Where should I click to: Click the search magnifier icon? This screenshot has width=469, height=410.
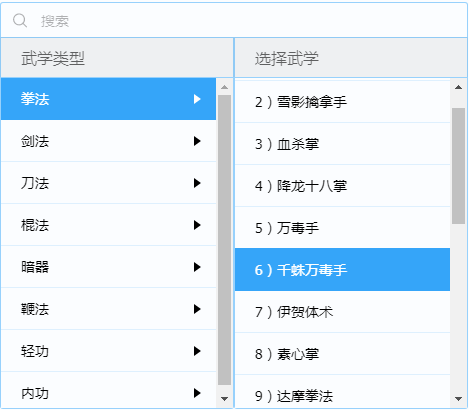20,21
